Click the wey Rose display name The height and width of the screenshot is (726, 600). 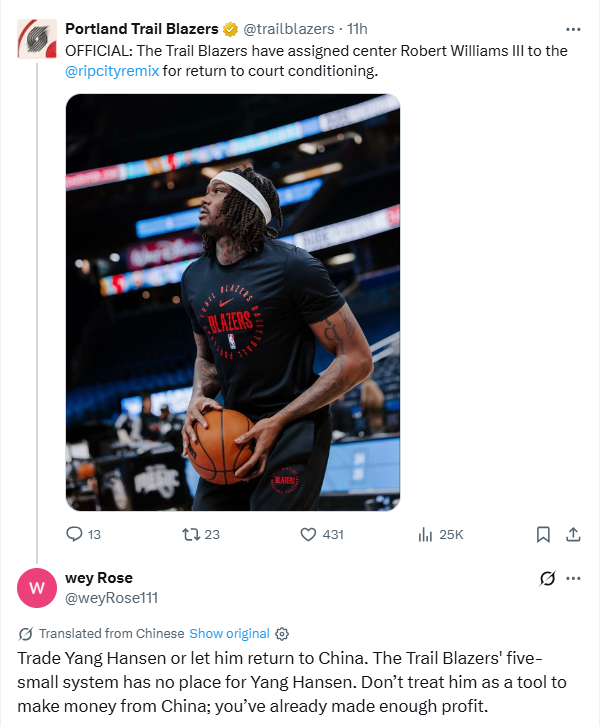(99, 578)
